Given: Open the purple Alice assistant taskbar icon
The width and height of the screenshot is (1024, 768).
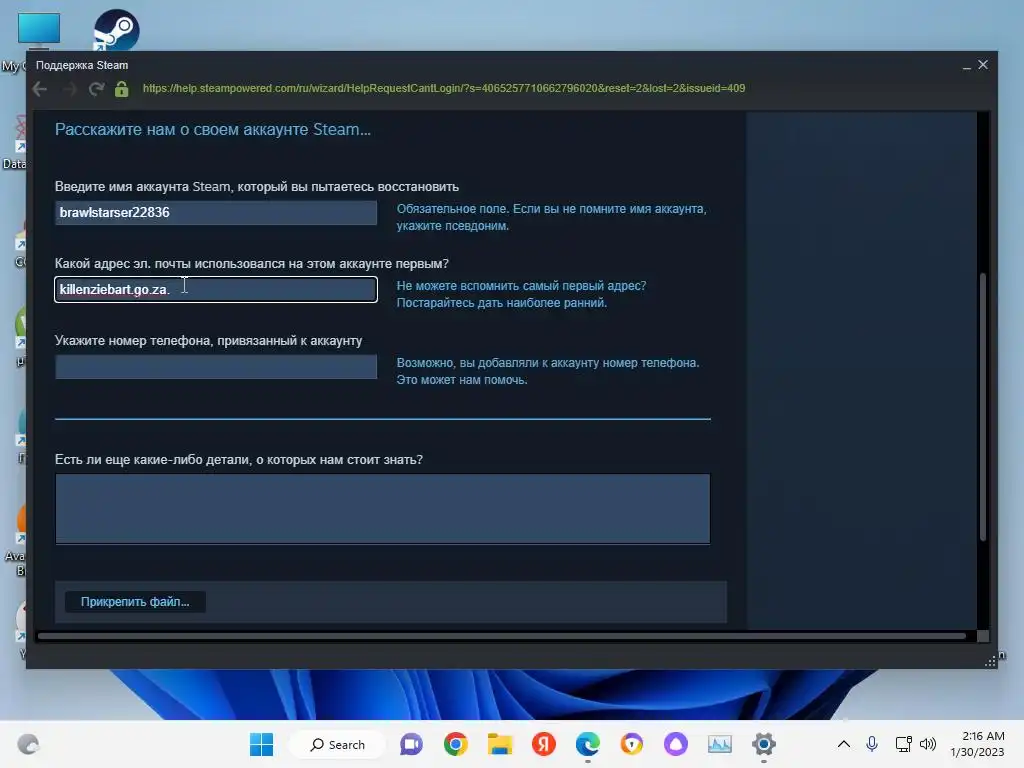Looking at the screenshot, I should (676, 744).
